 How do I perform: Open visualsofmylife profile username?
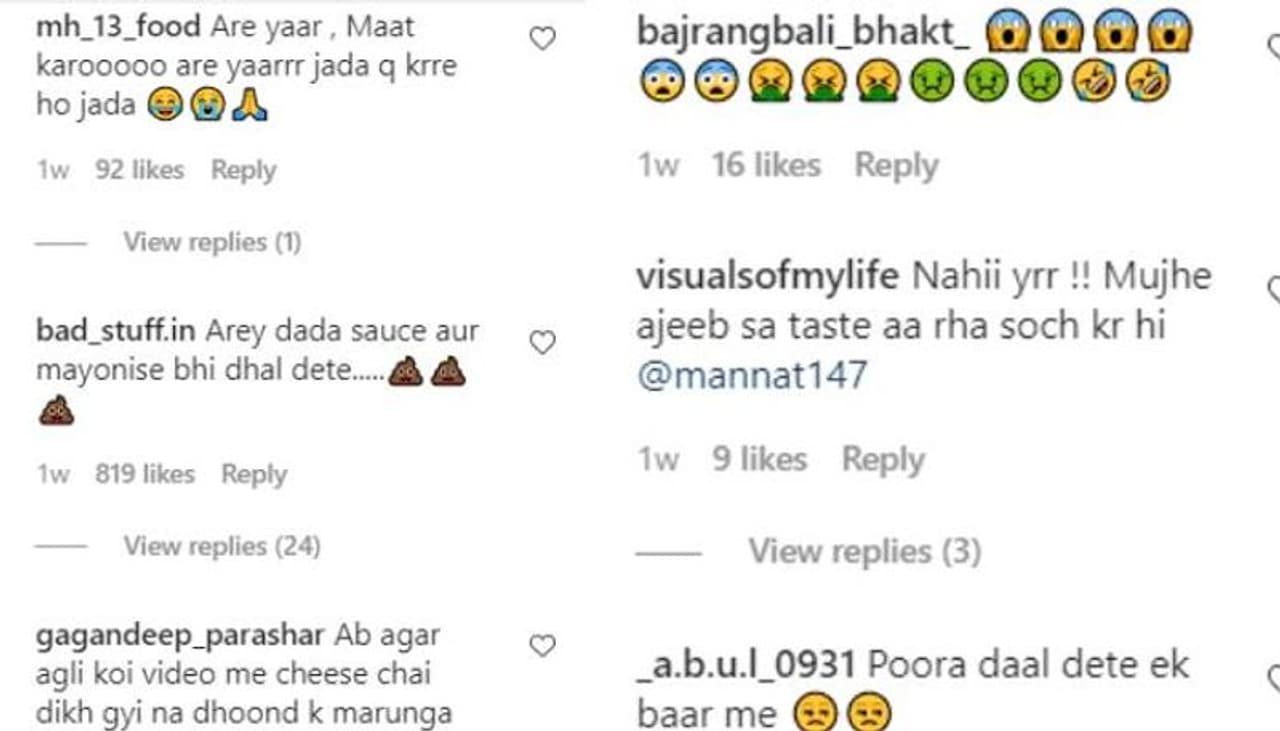coord(767,276)
